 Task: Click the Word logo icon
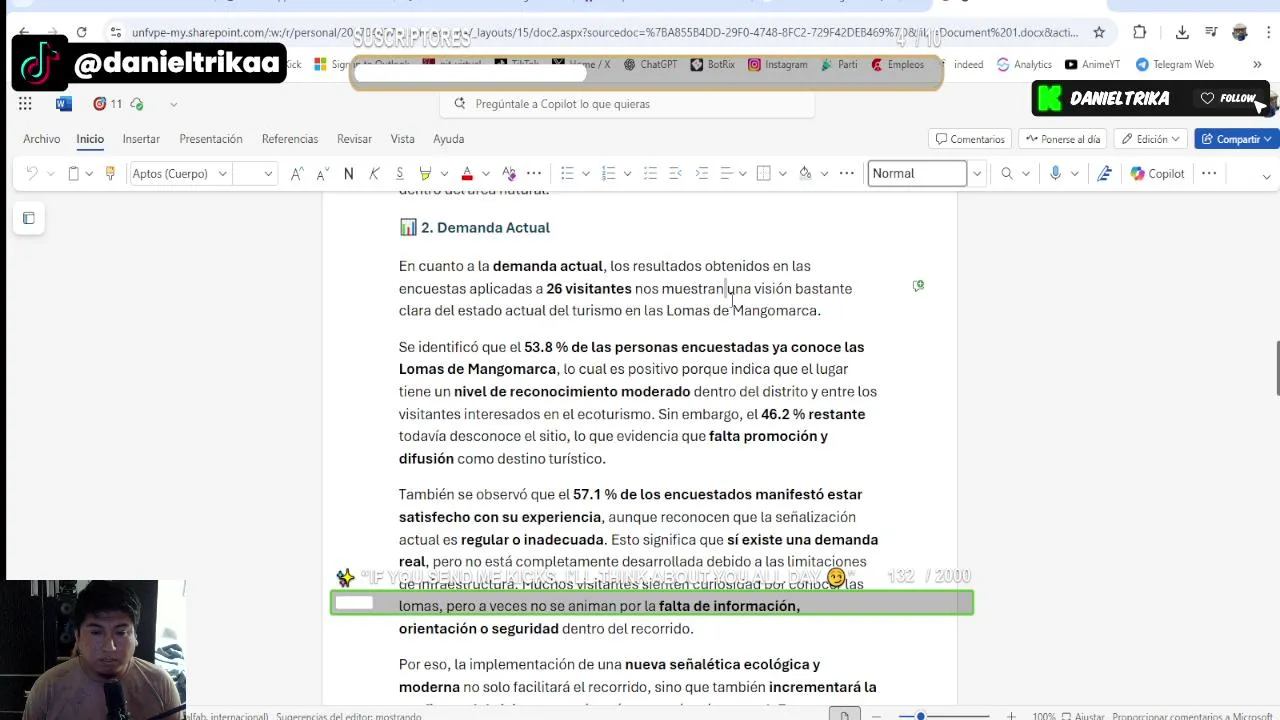click(x=63, y=104)
